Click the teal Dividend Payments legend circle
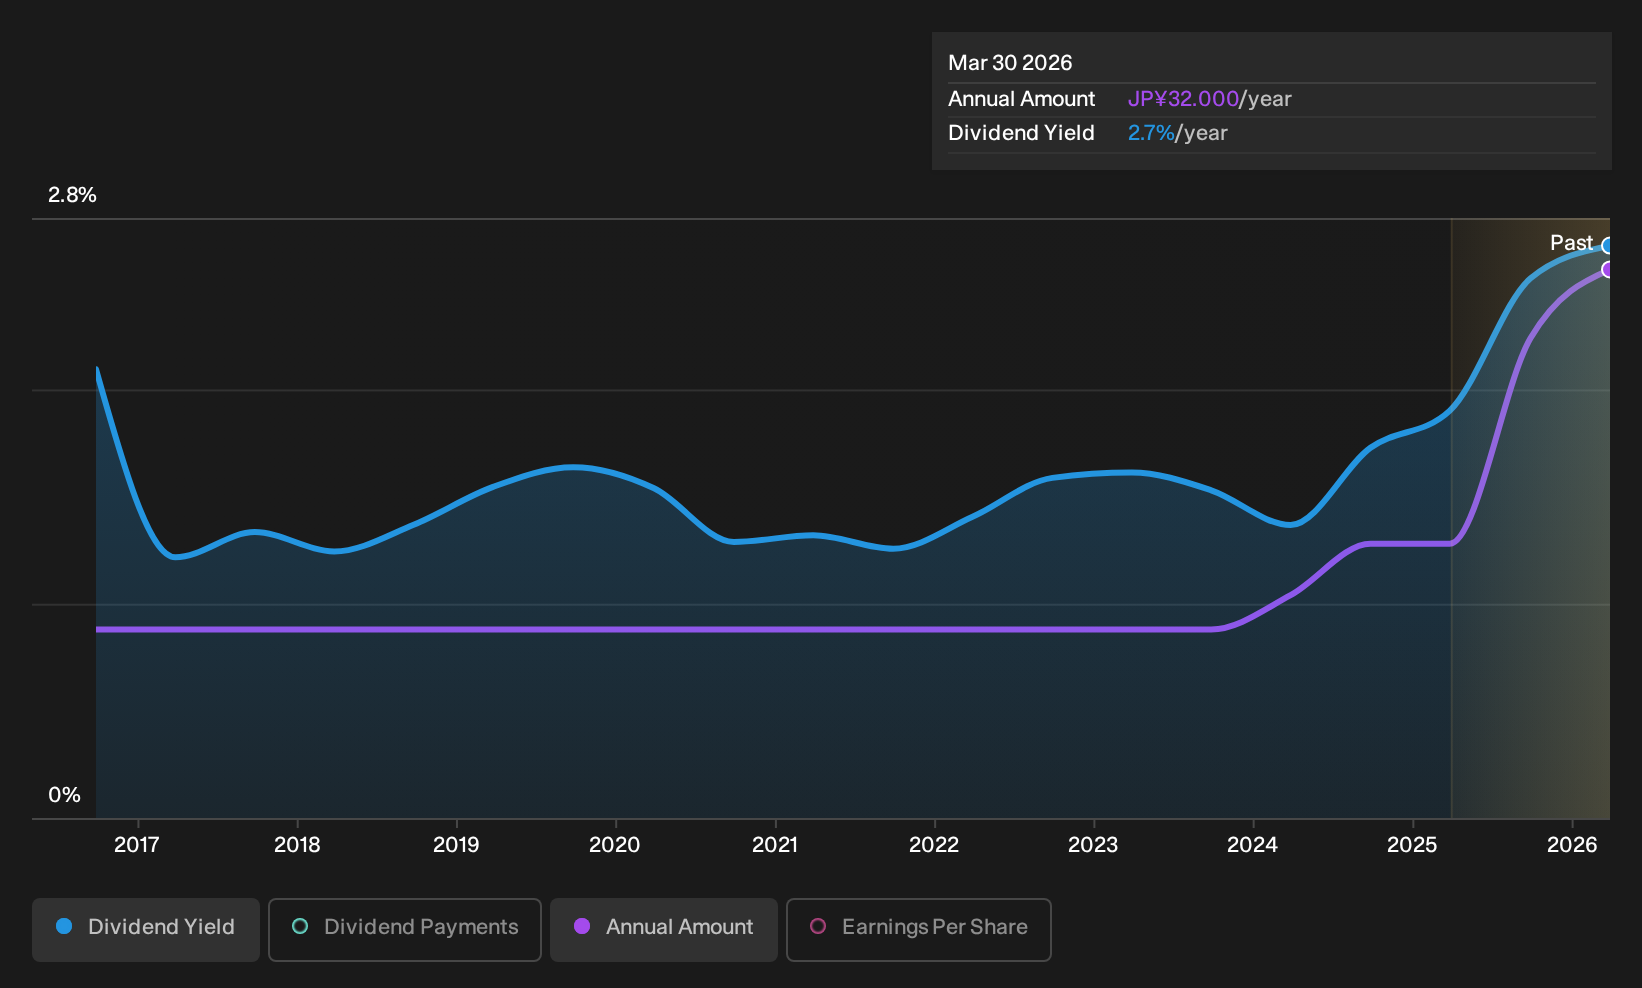The height and width of the screenshot is (988, 1642). (x=300, y=927)
